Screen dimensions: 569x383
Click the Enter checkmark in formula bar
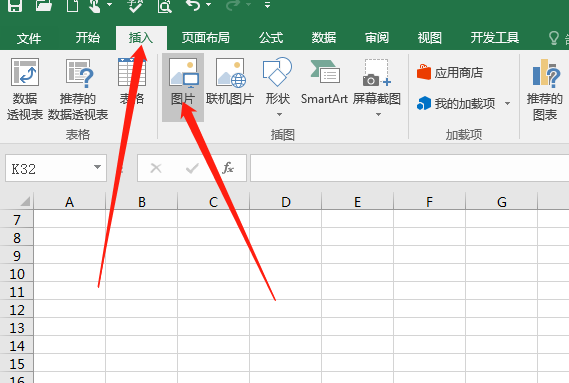pyautogui.click(x=192, y=168)
